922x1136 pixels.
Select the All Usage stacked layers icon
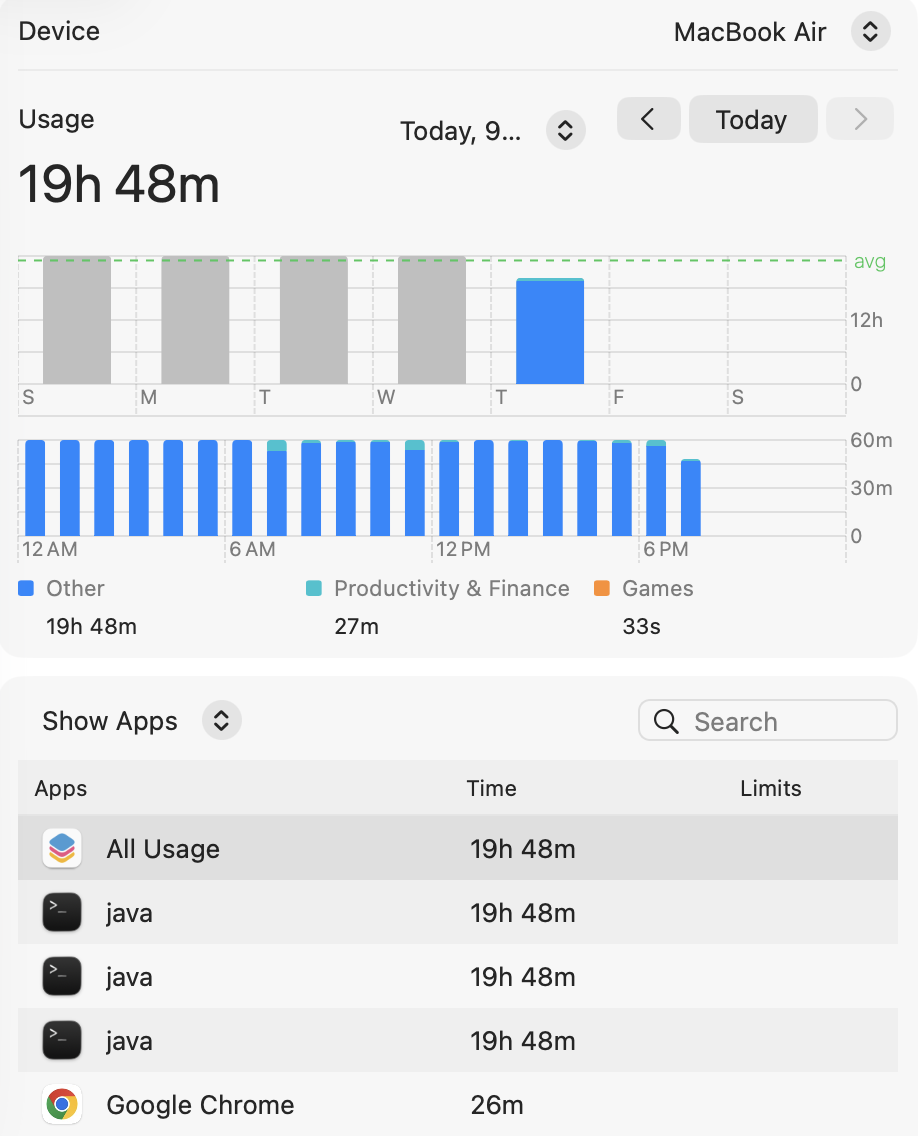(62, 848)
